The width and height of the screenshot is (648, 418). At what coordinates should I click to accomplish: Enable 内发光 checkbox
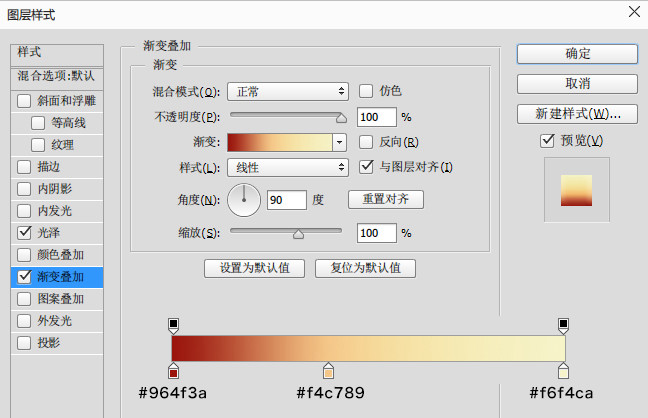[x=24, y=211]
